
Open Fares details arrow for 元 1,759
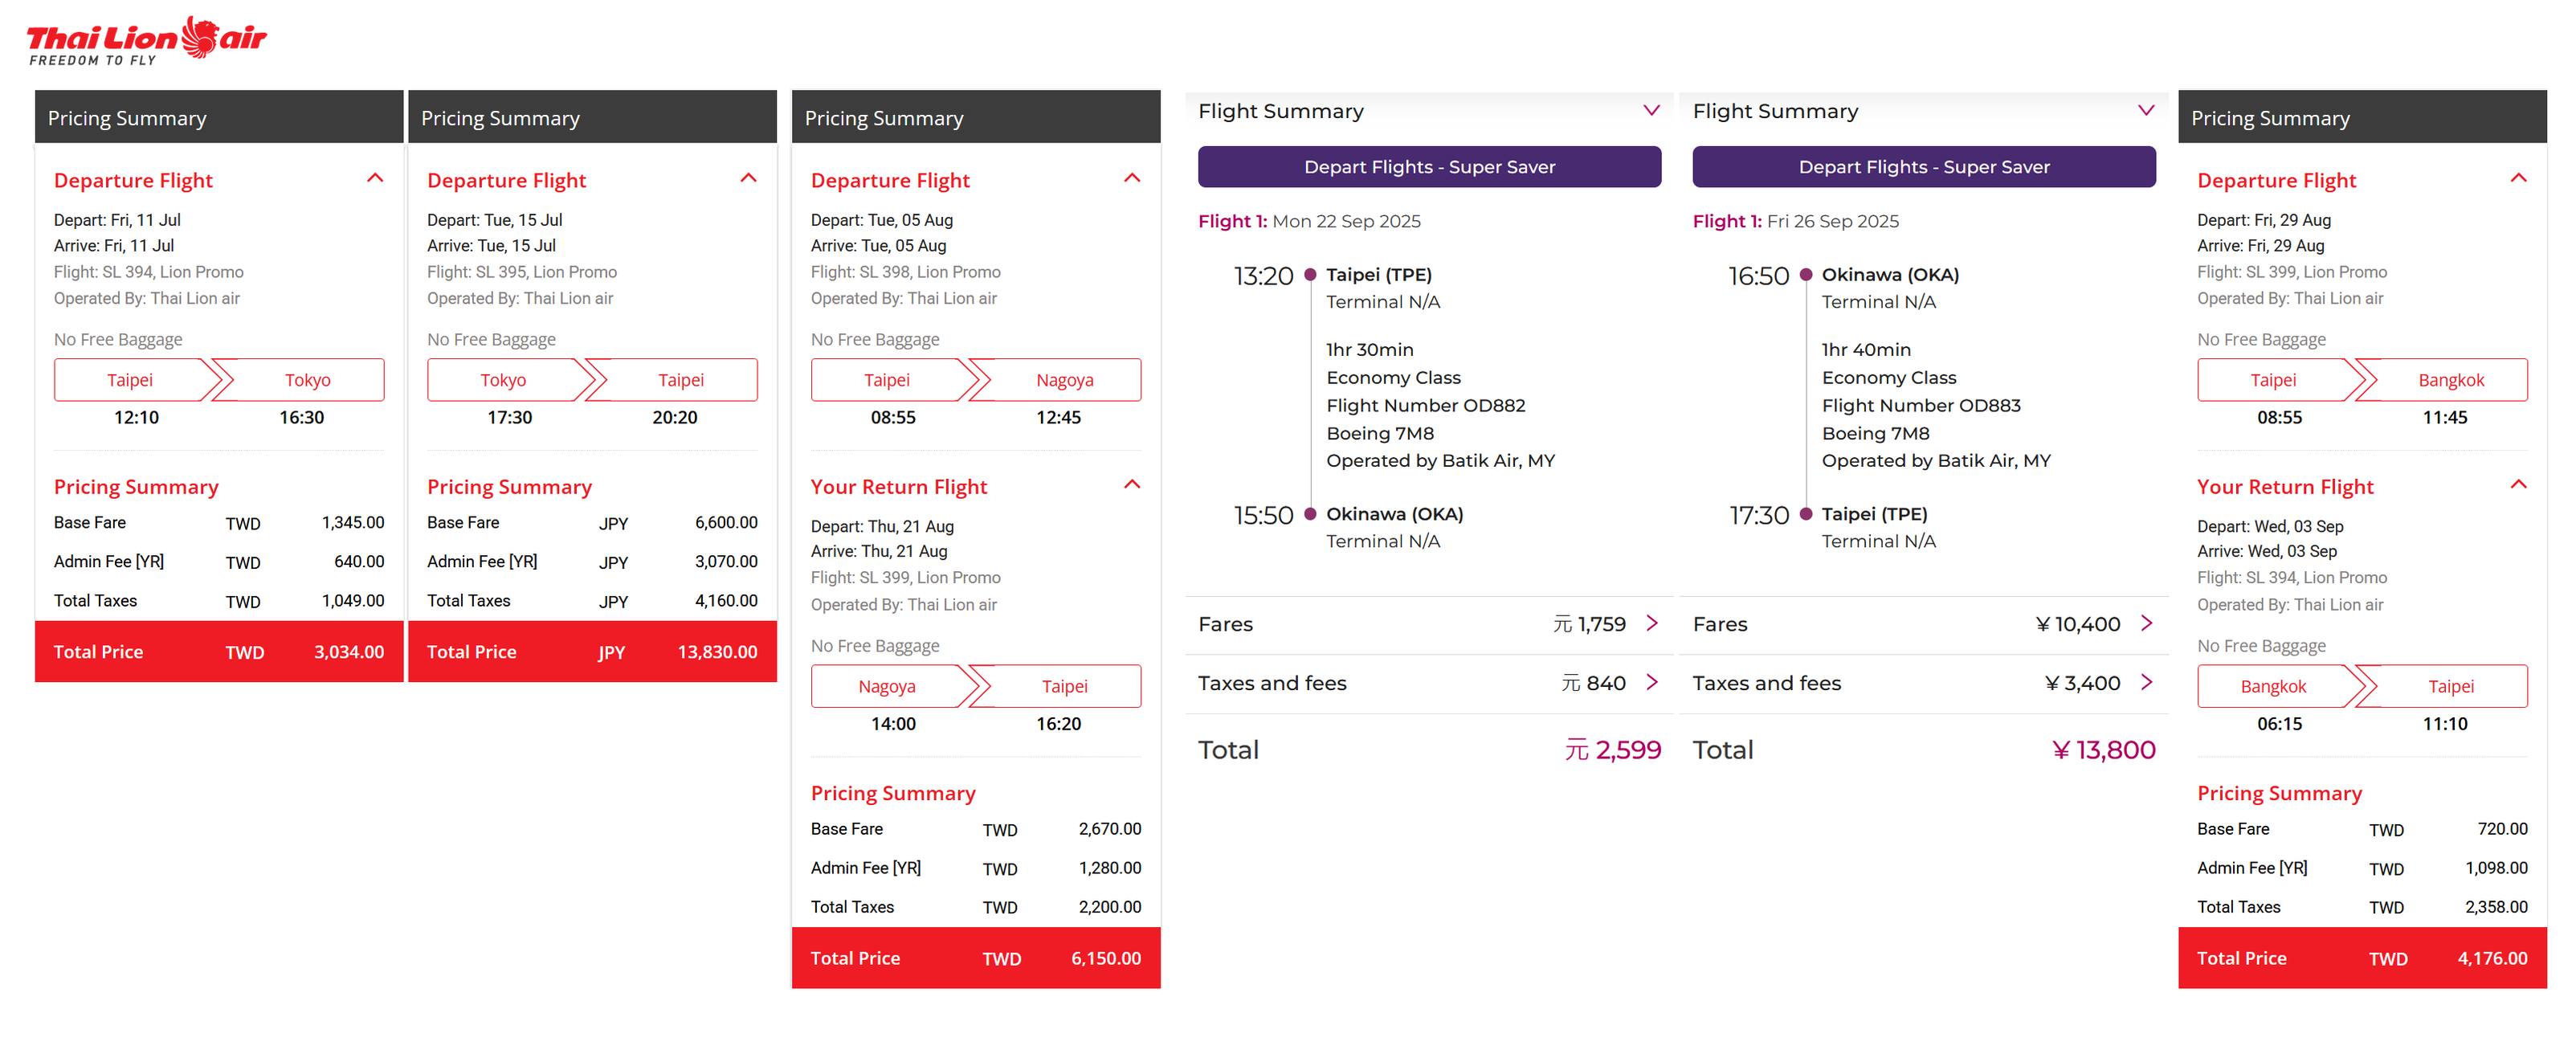coord(1652,623)
